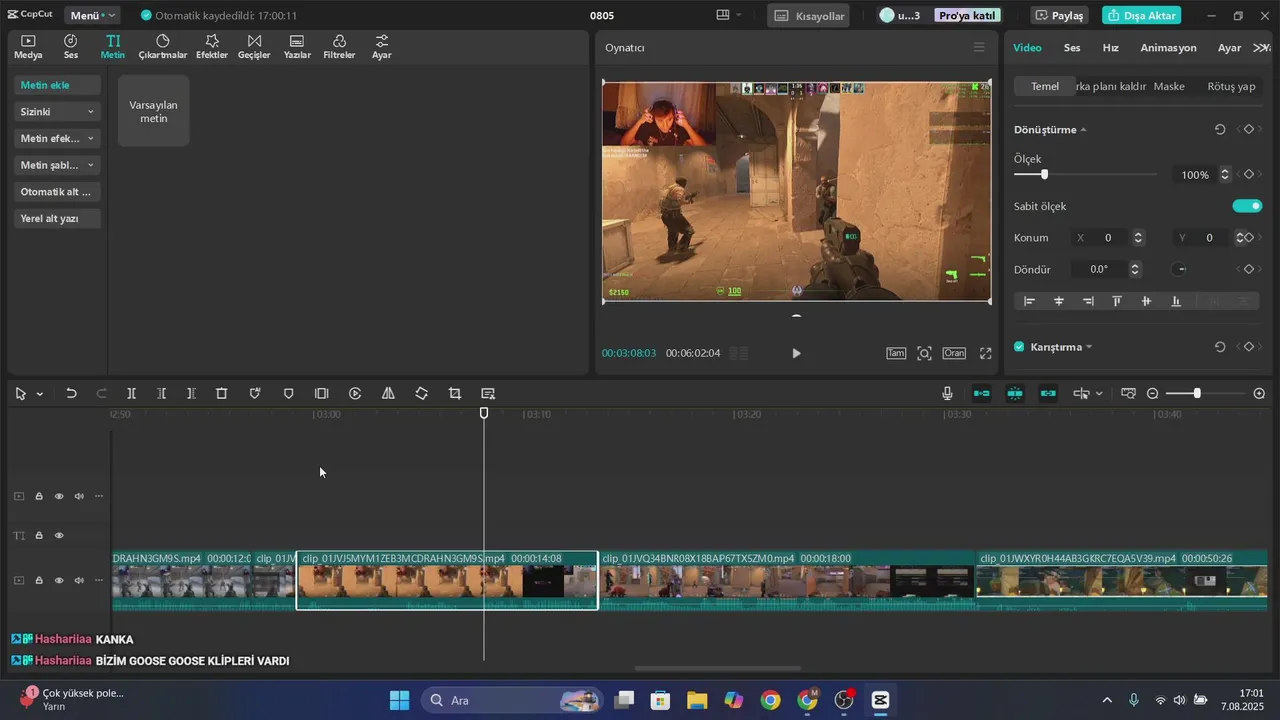Click Dışa Aktar export button
The height and width of the screenshot is (720, 1280).
tap(1142, 16)
